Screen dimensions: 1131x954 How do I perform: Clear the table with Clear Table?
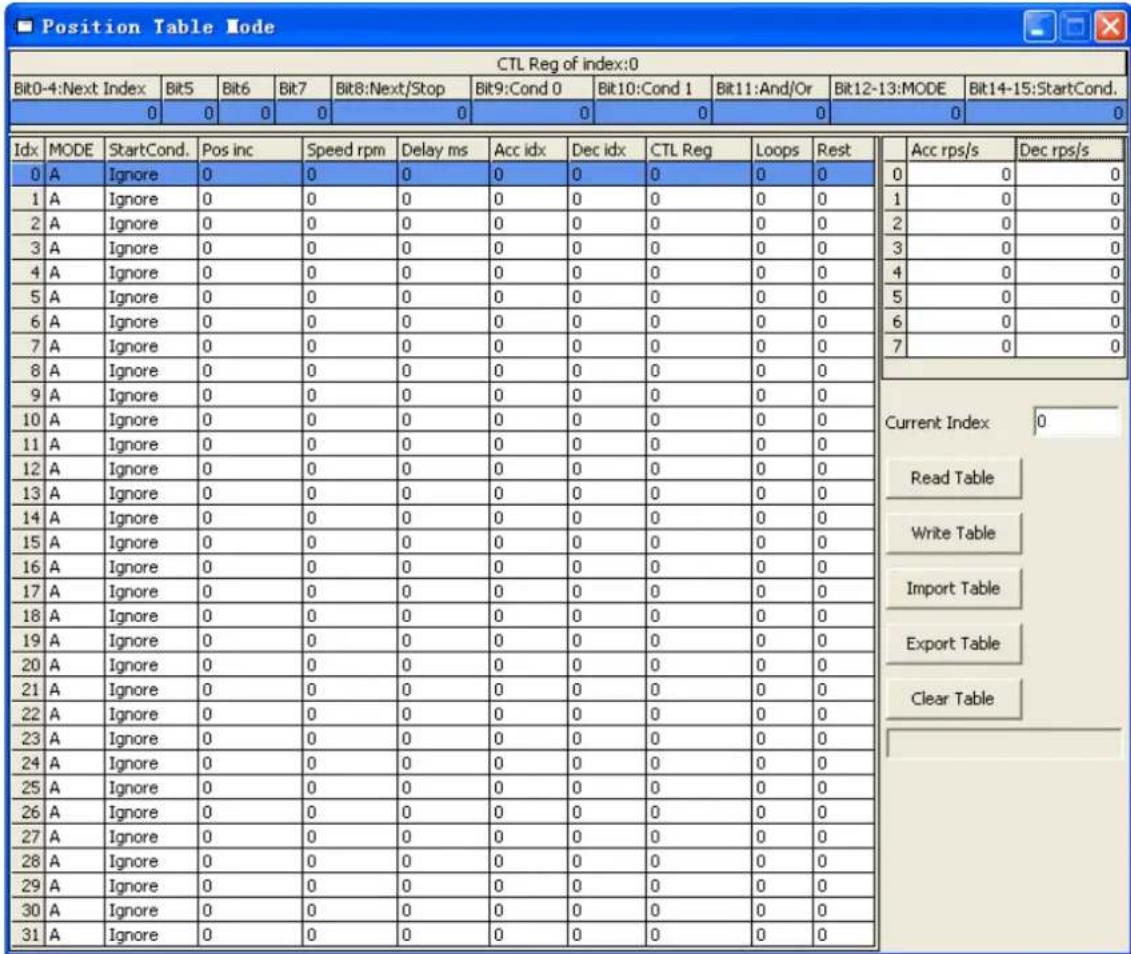pyautogui.click(x=953, y=698)
